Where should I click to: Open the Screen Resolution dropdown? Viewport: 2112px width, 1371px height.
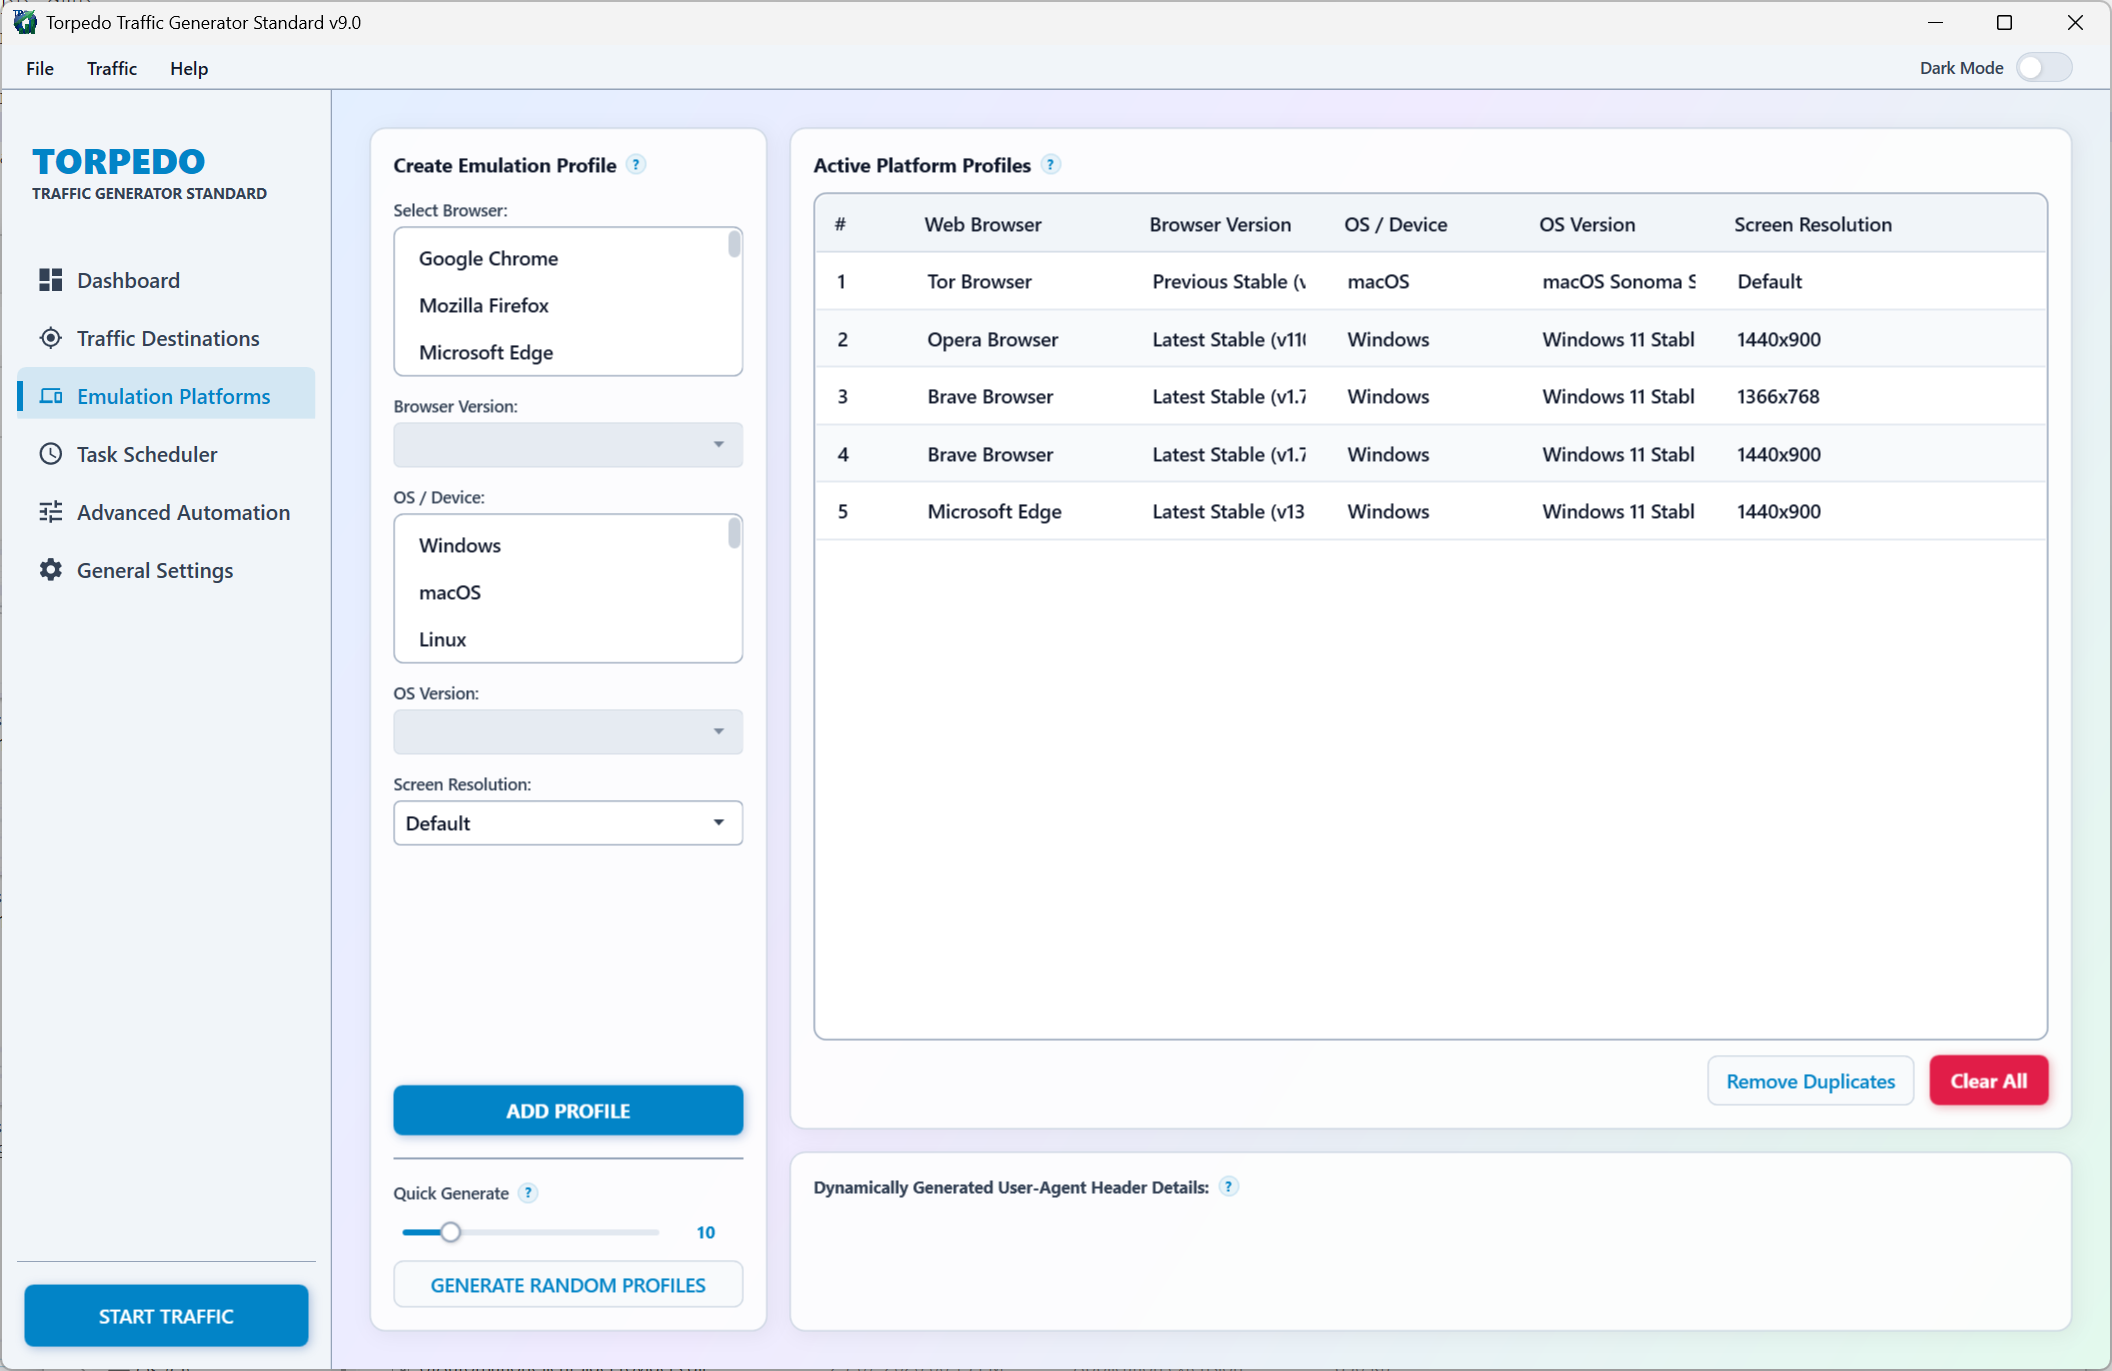tap(568, 823)
